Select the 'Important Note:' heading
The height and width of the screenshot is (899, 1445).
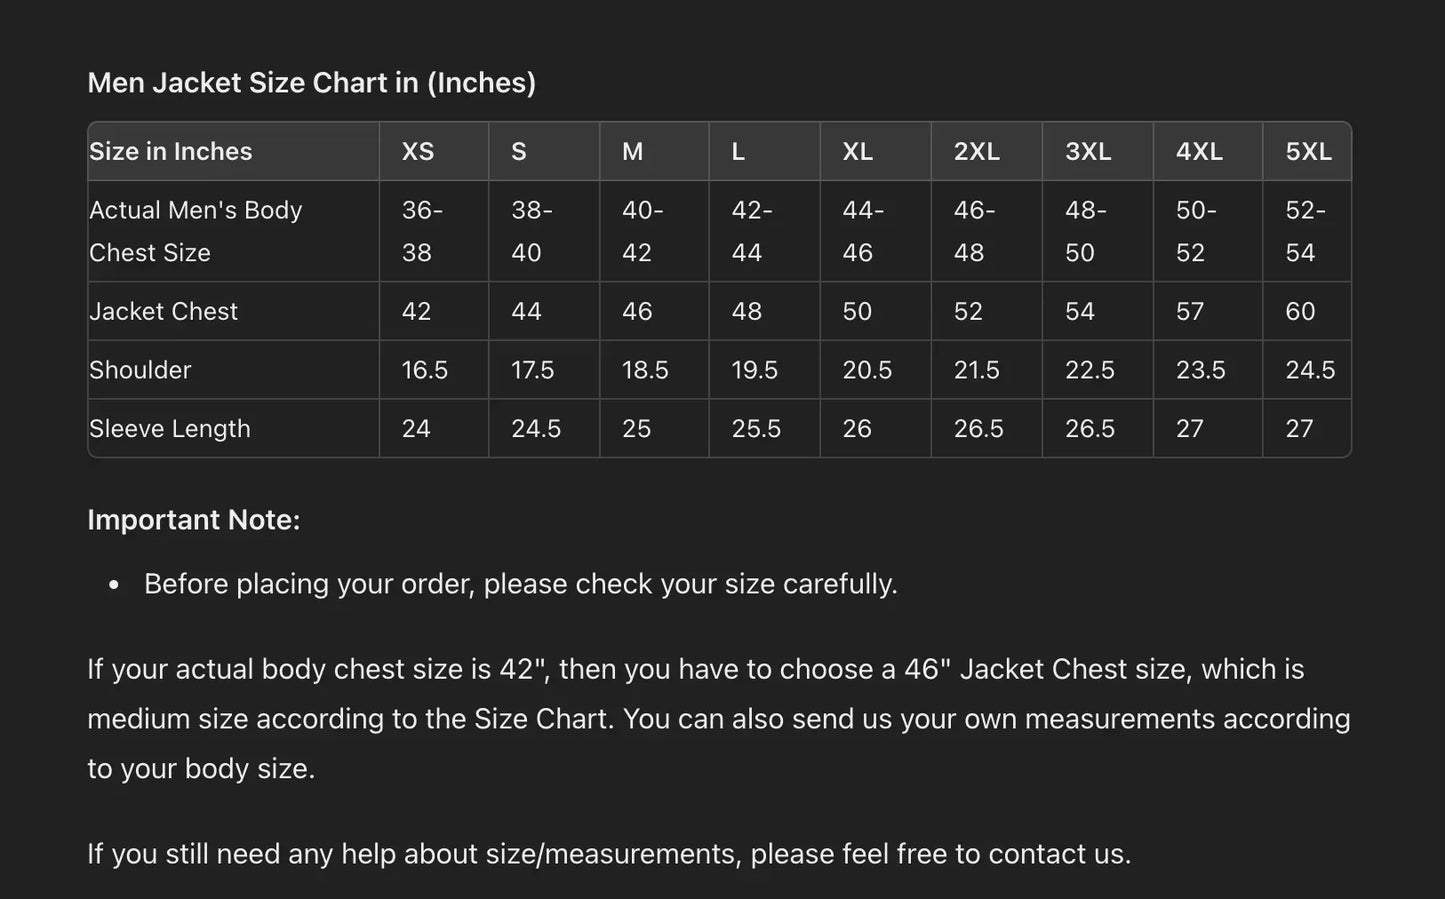(194, 520)
